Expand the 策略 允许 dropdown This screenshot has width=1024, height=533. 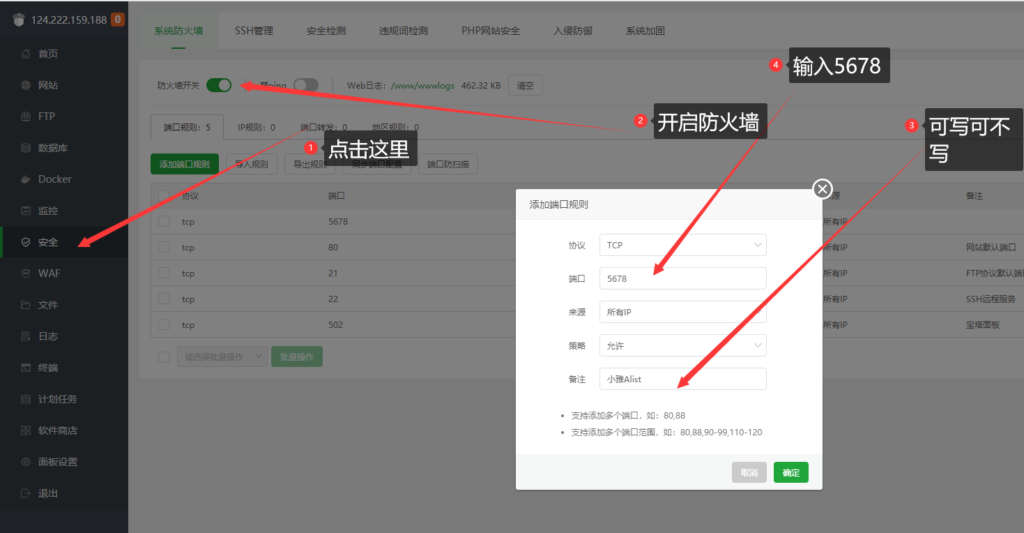pyautogui.click(x=682, y=345)
